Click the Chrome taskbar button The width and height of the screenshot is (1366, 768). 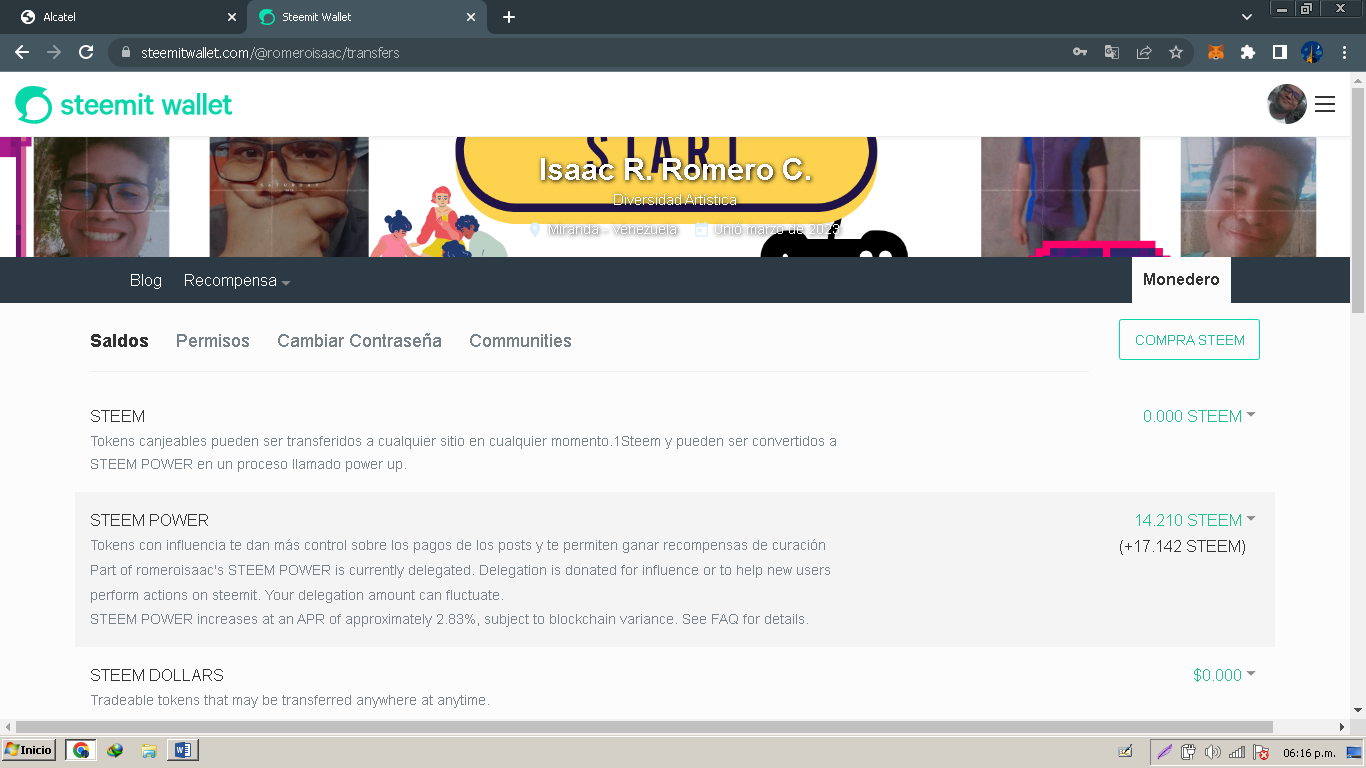click(x=81, y=750)
